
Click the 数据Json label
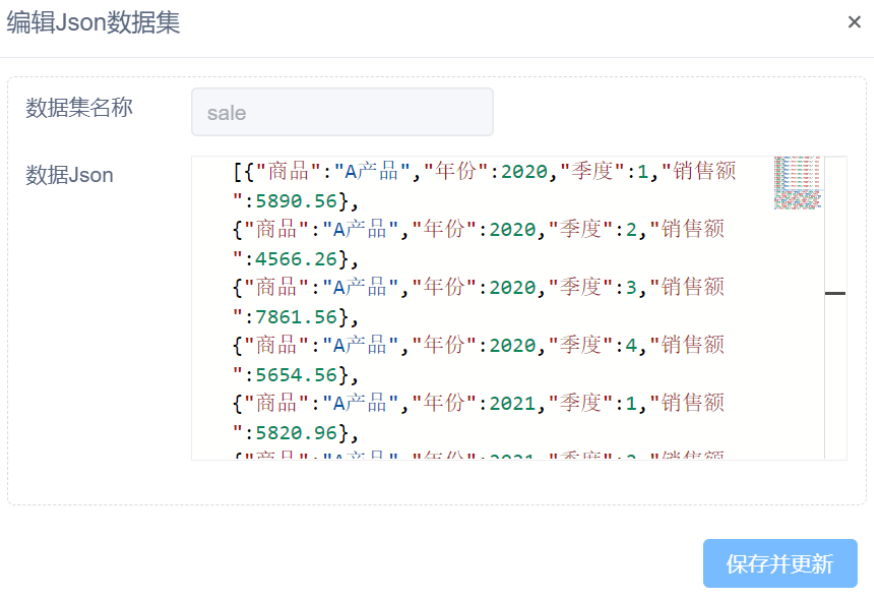coord(70,176)
